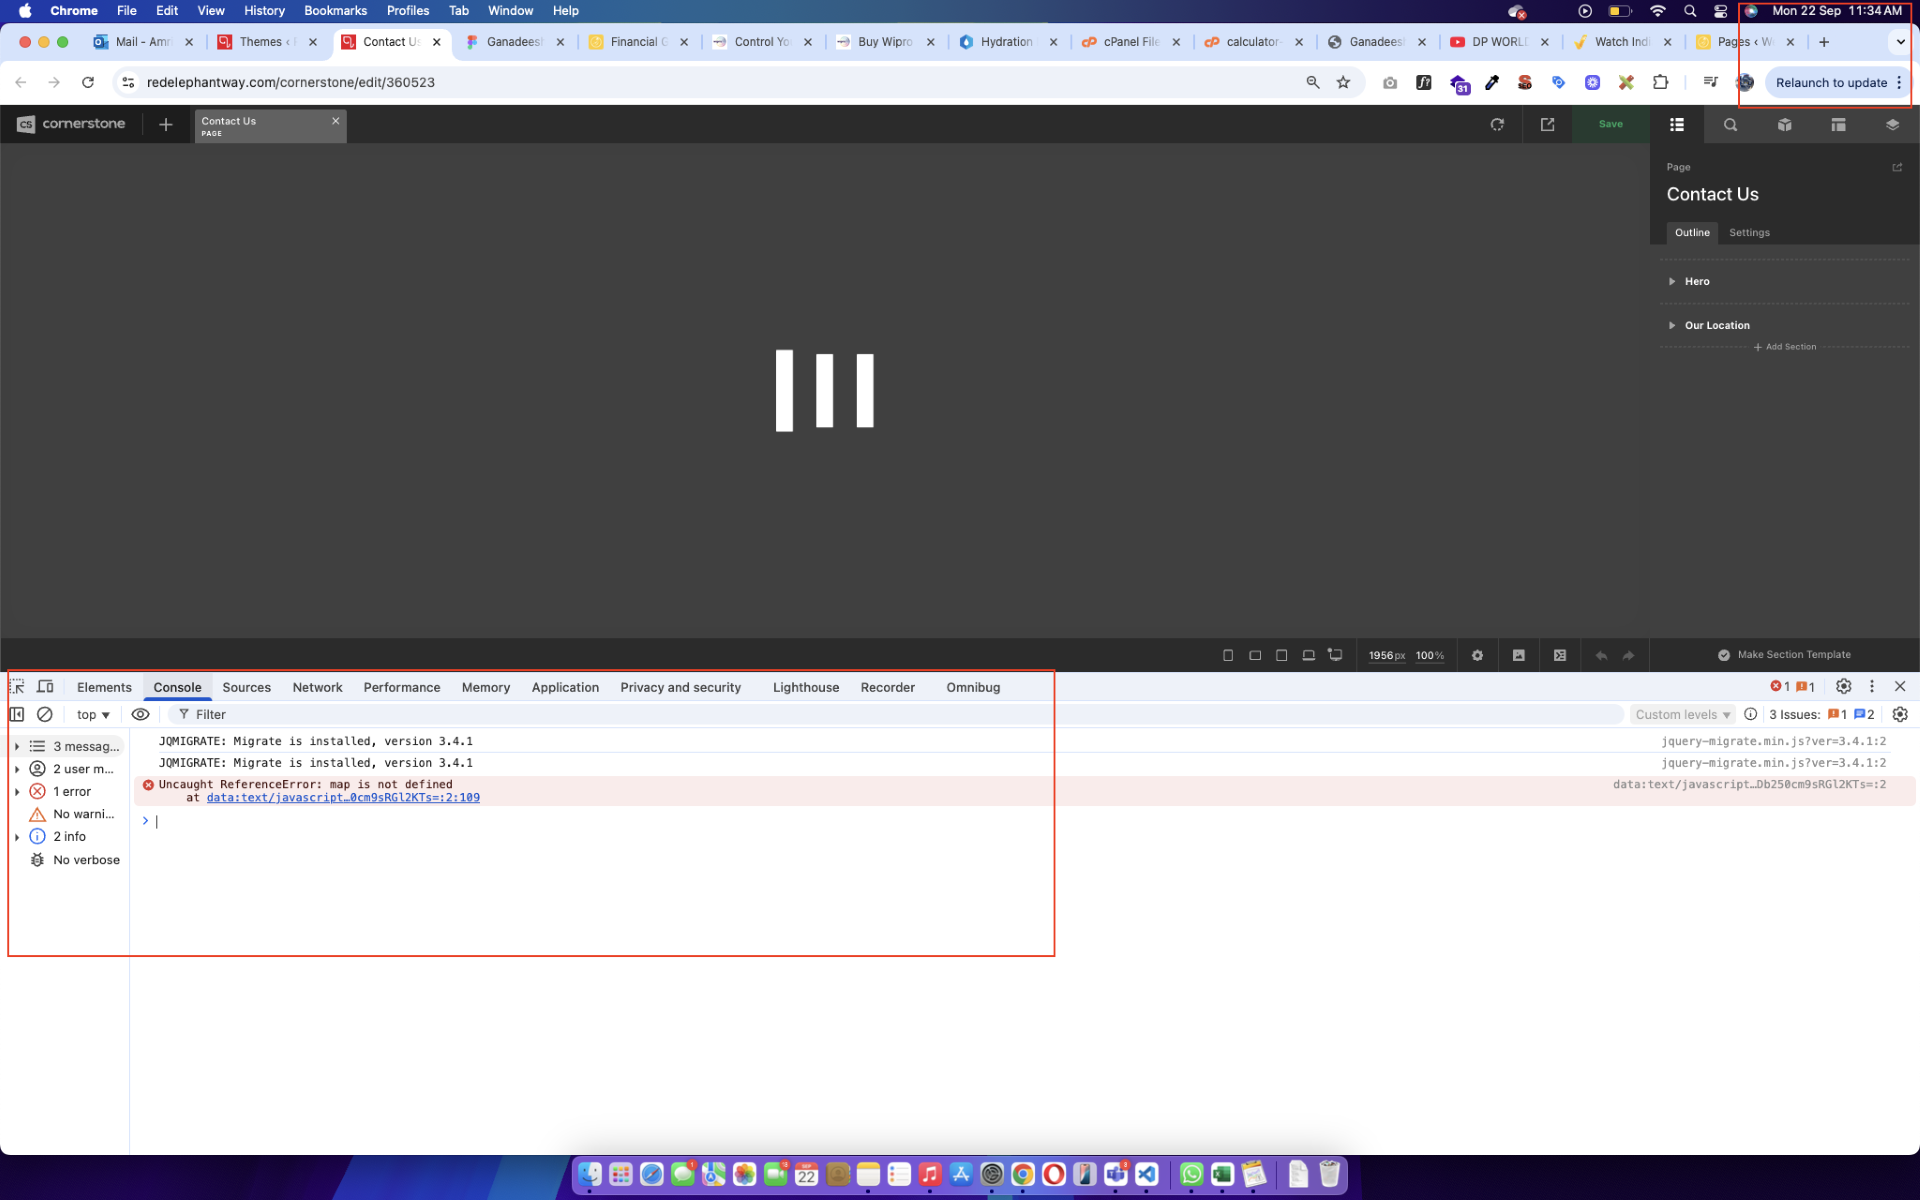
Task: Open Cornerstone outline panel icon
Action: pos(1677,125)
